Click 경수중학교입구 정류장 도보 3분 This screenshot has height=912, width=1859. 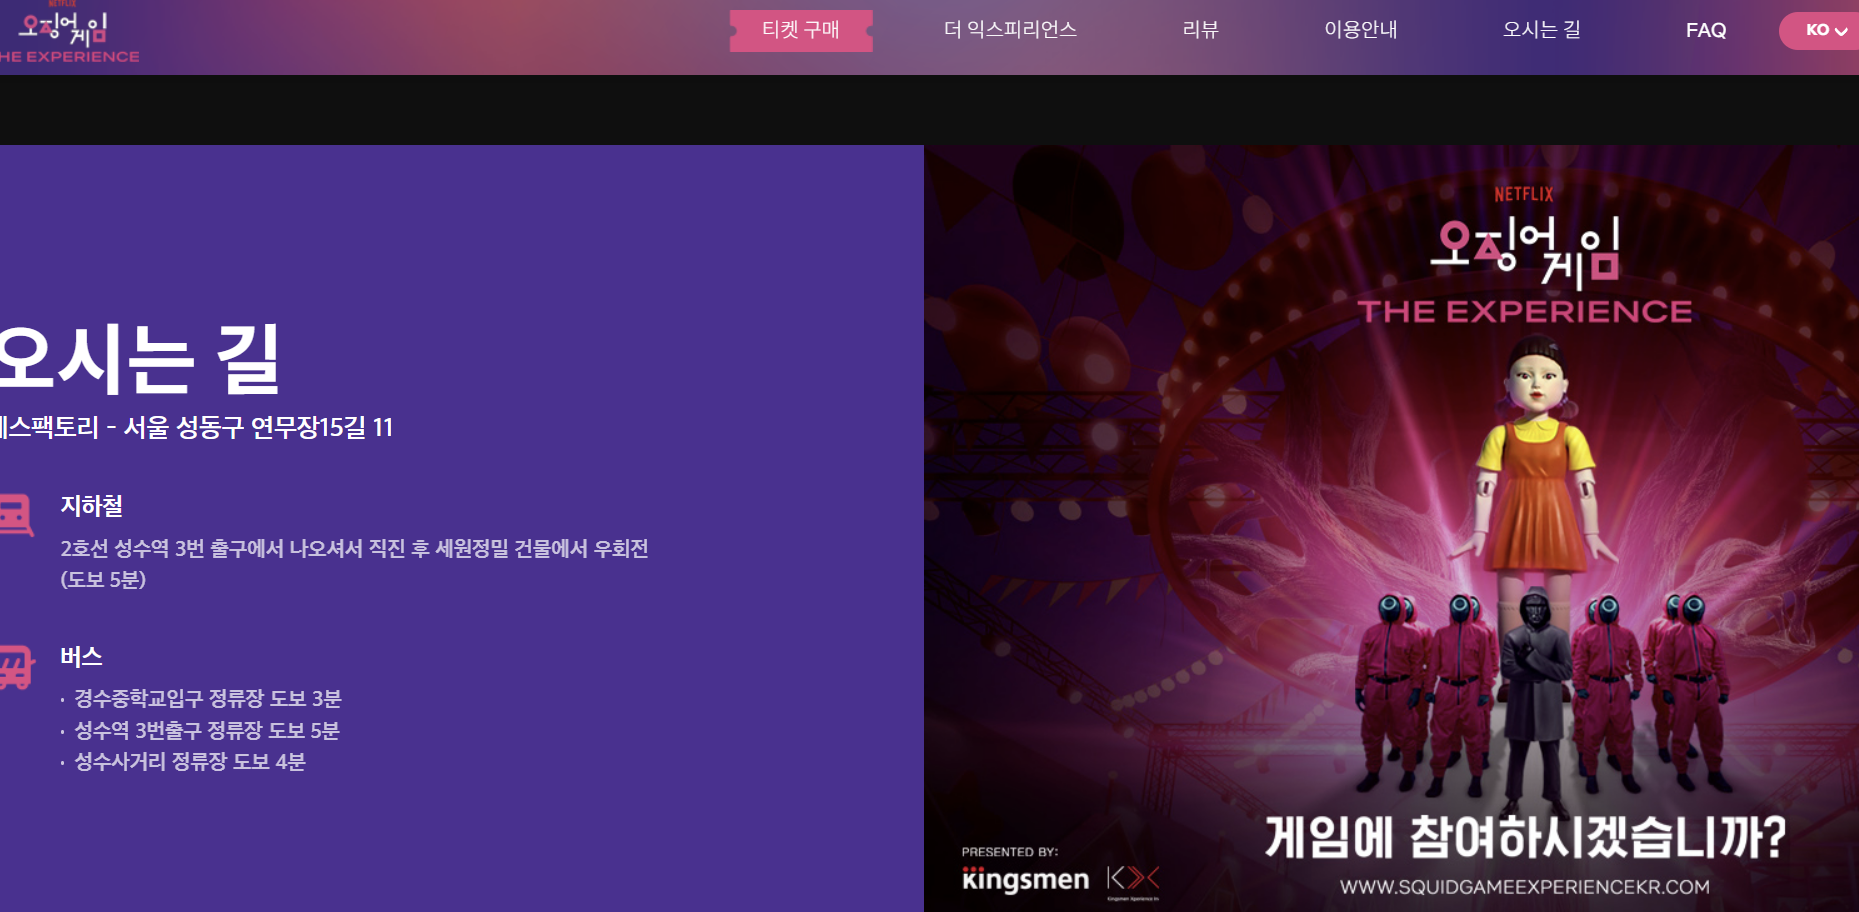[208, 698]
